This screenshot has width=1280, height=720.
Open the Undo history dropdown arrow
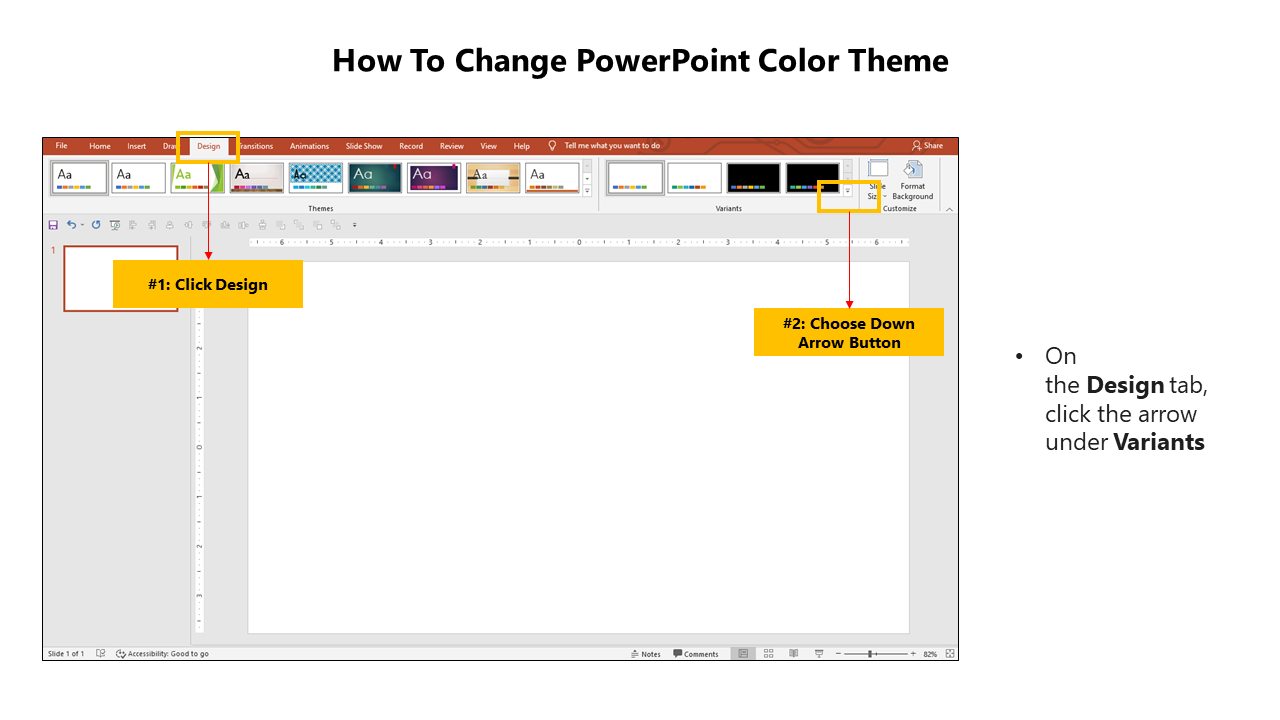point(82,225)
